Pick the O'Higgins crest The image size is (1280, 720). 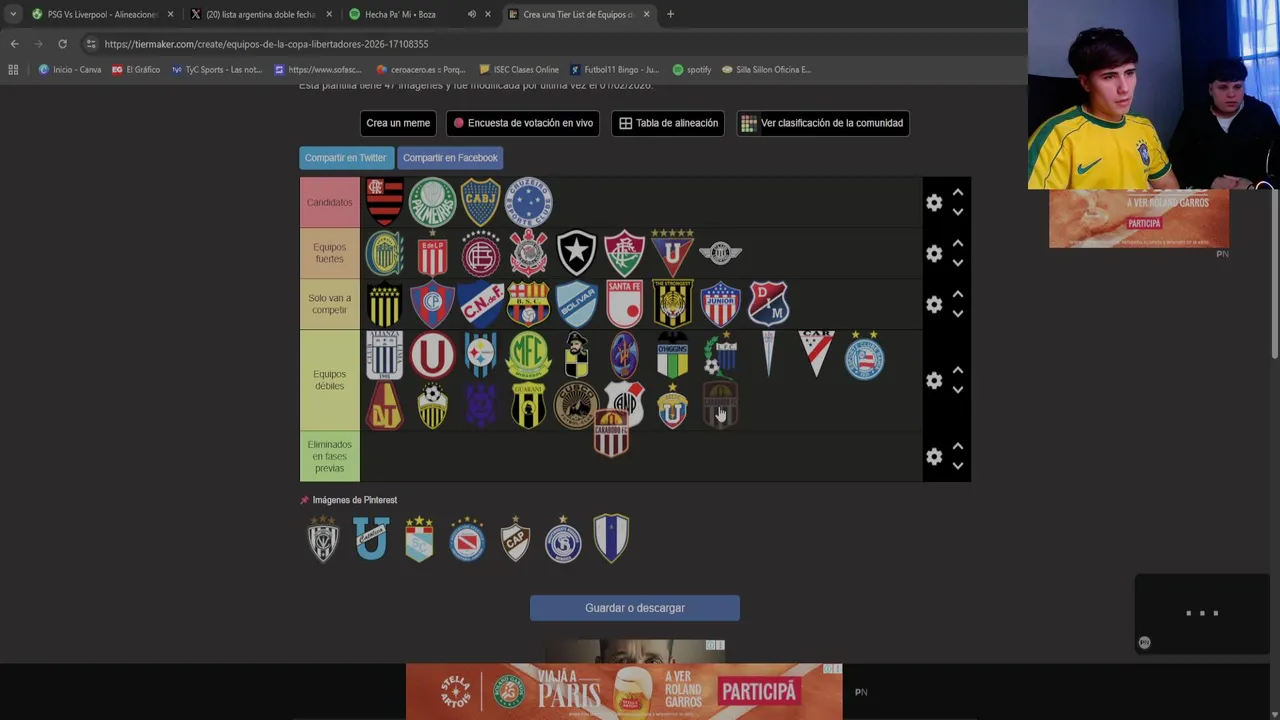[672, 355]
